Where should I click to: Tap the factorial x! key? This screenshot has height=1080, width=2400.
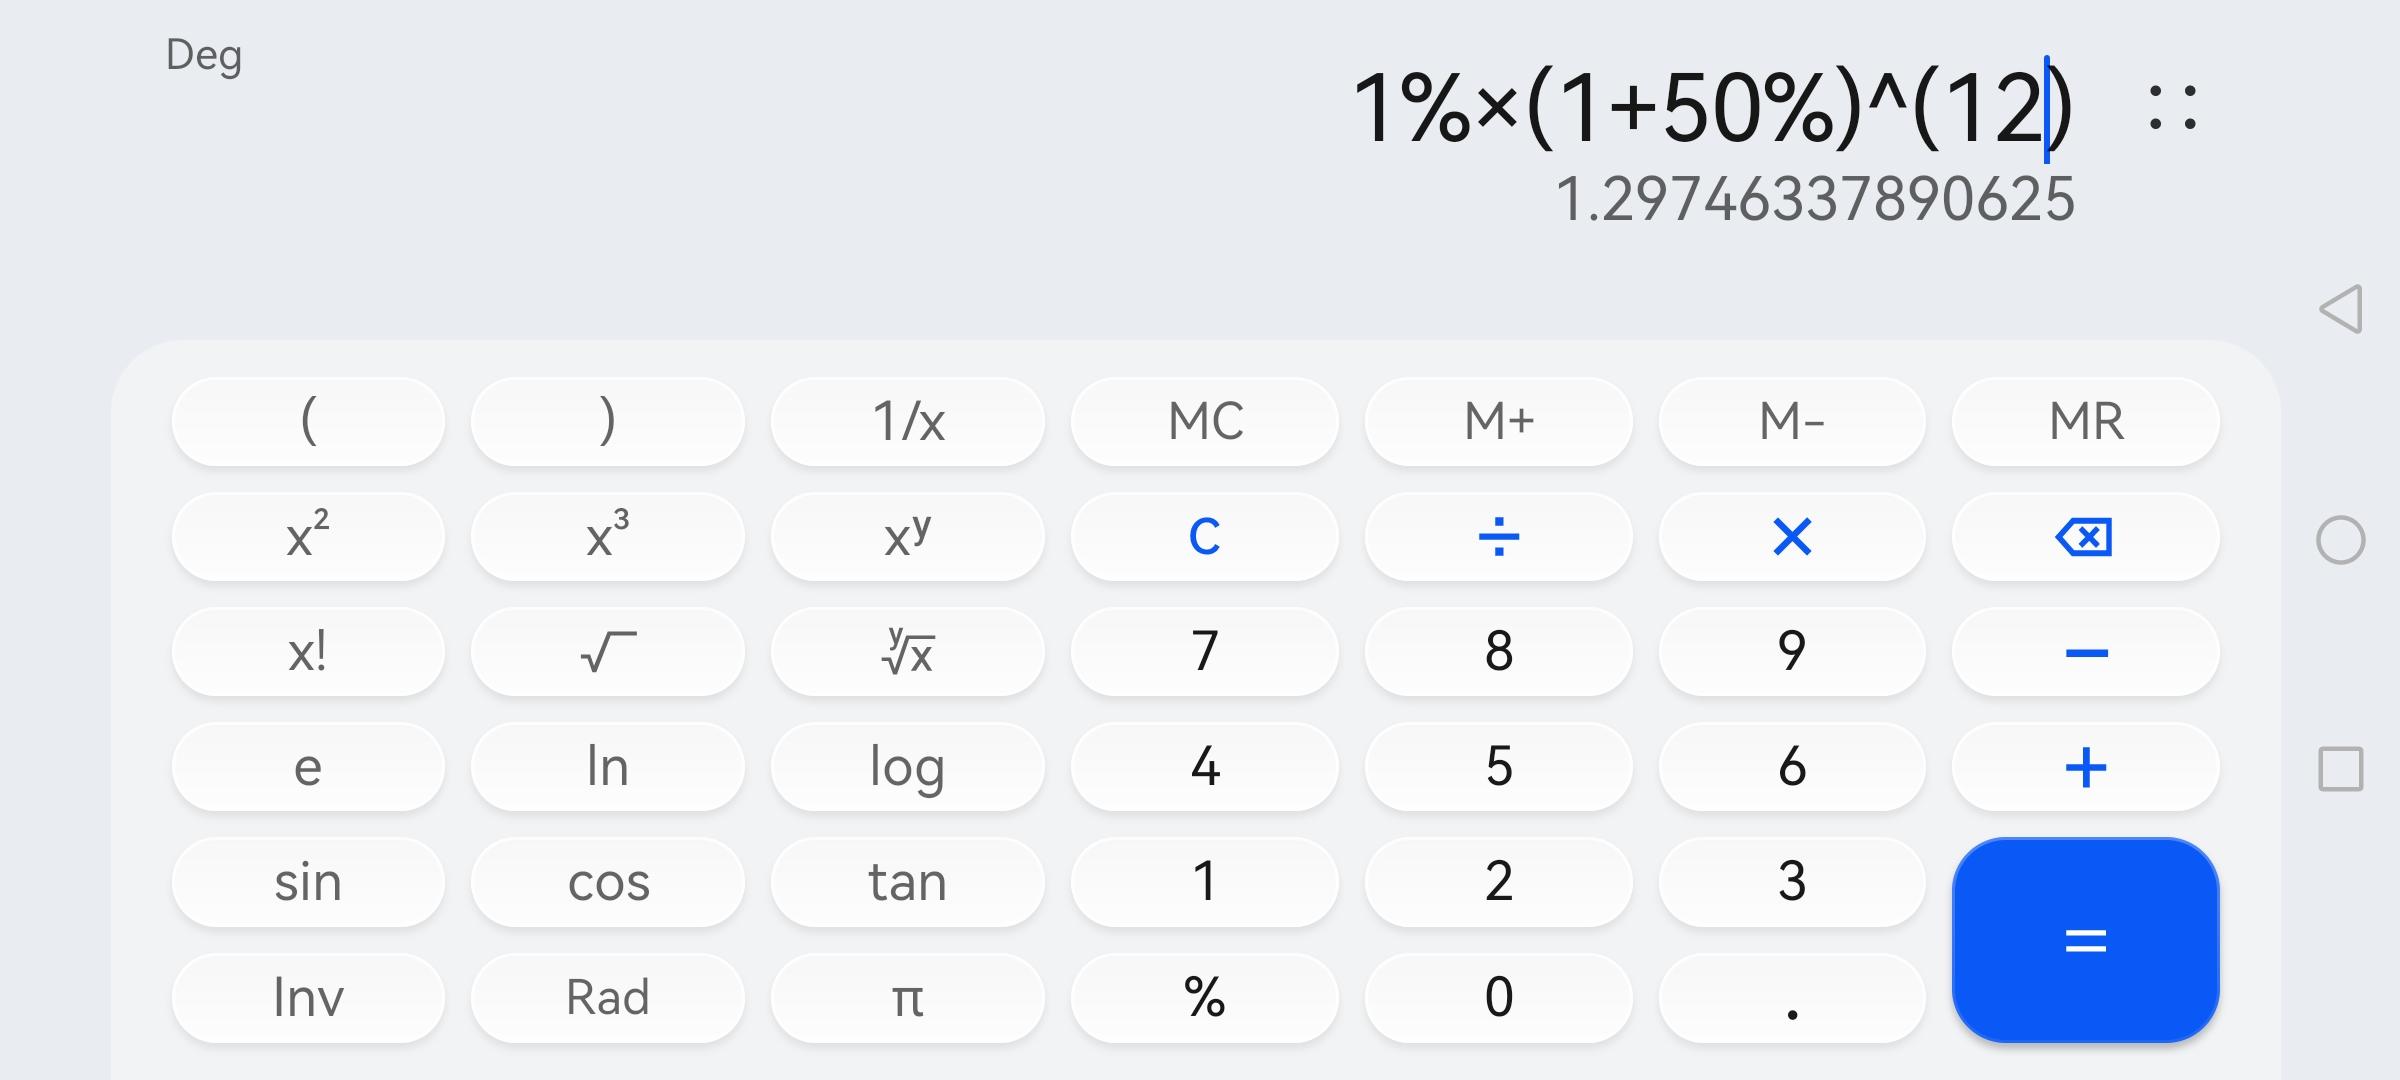pyautogui.click(x=308, y=652)
